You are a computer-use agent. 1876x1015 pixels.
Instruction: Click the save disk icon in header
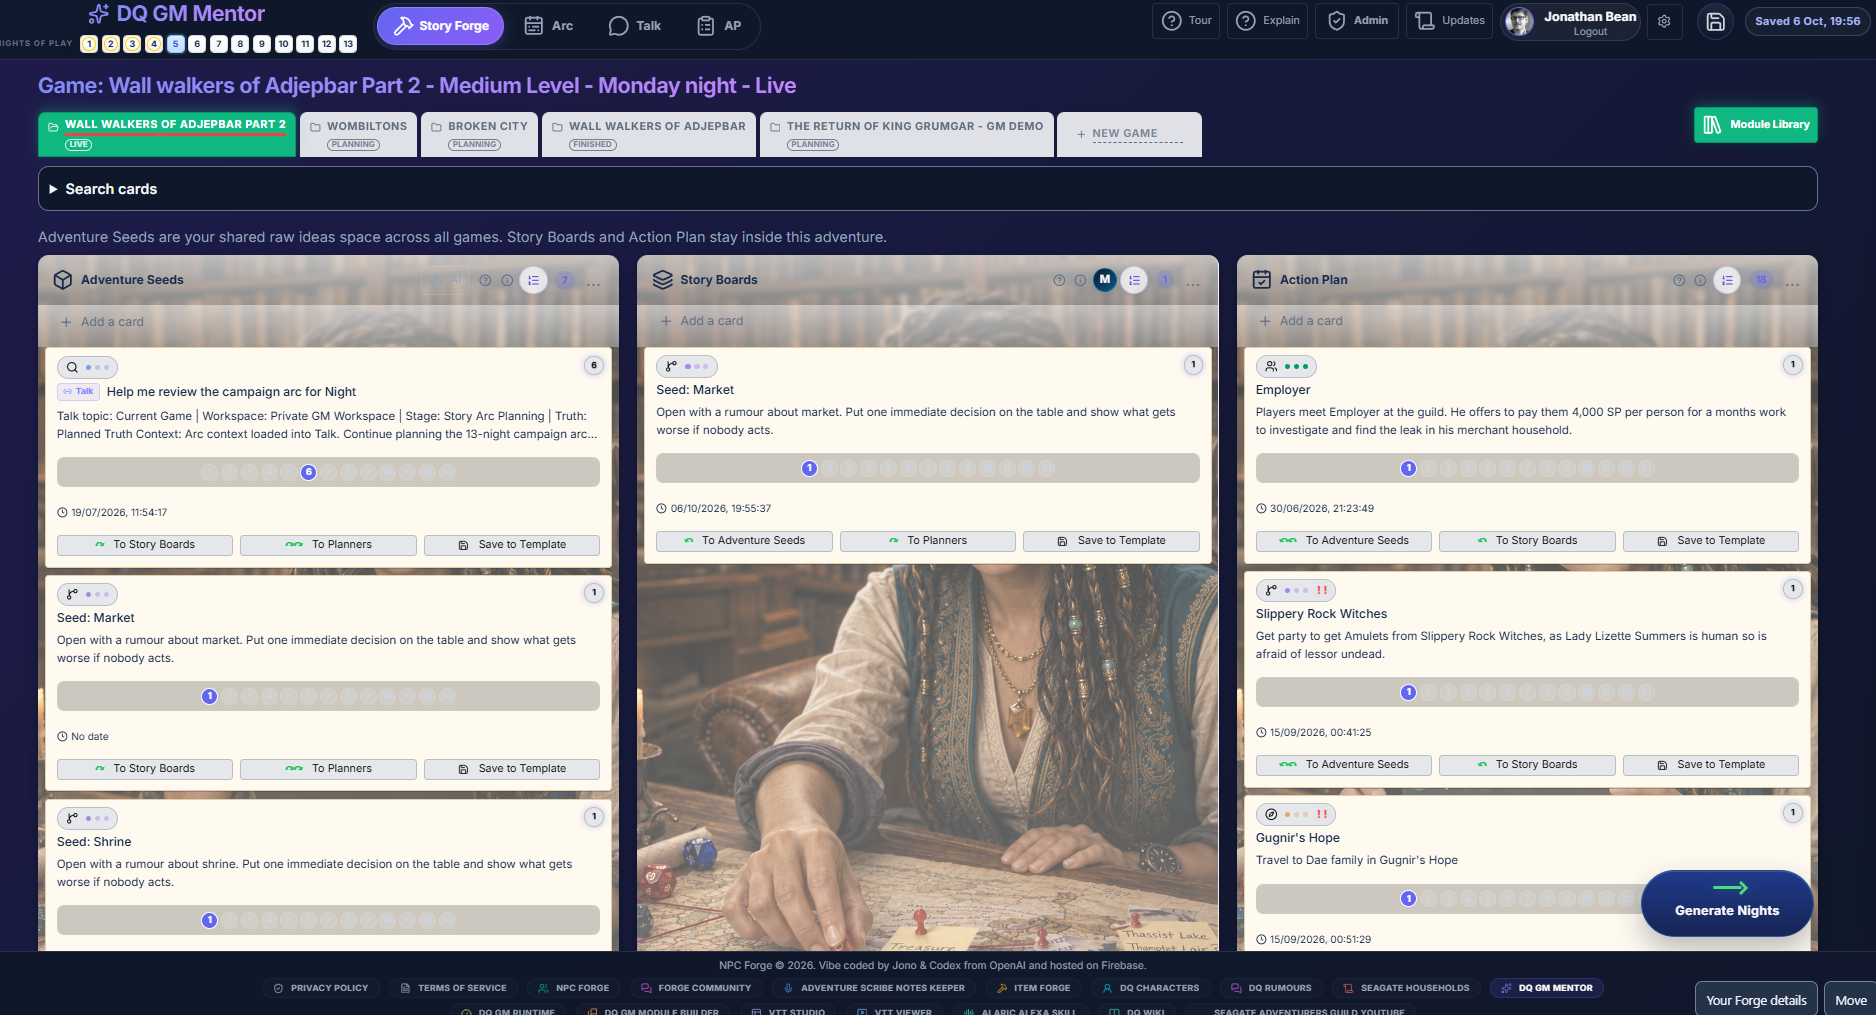click(1715, 21)
